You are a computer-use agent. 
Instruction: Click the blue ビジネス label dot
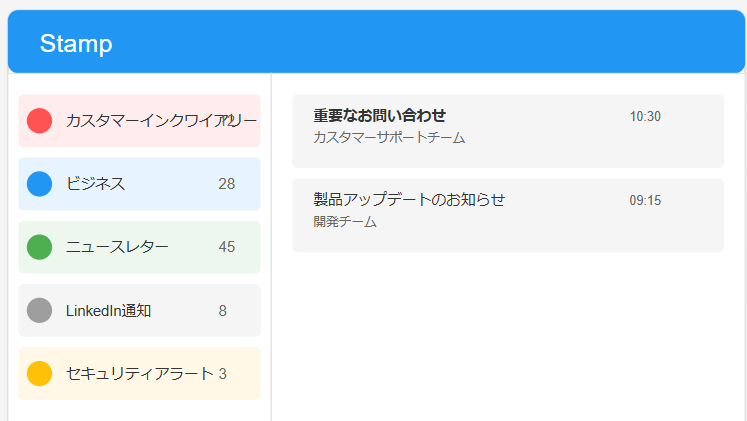(x=39, y=184)
